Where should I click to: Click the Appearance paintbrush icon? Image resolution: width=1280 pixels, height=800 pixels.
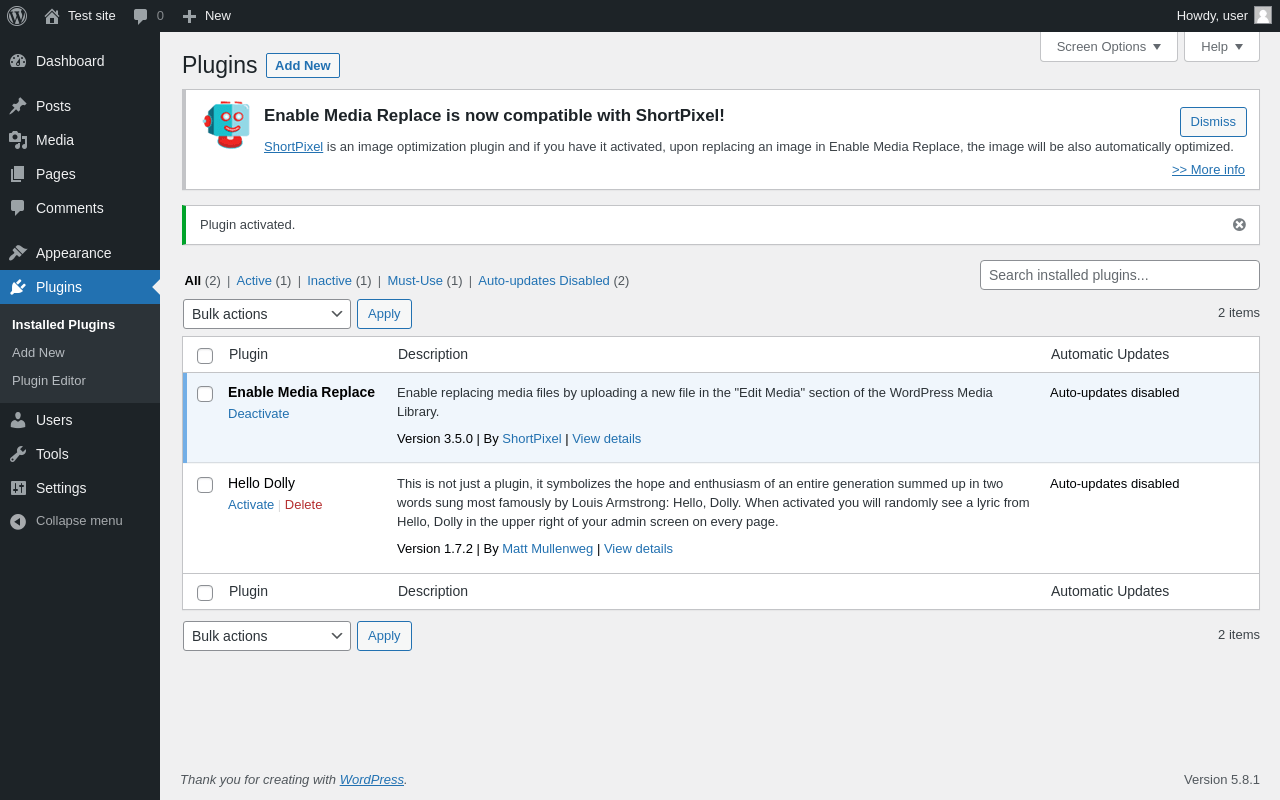point(18,253)
